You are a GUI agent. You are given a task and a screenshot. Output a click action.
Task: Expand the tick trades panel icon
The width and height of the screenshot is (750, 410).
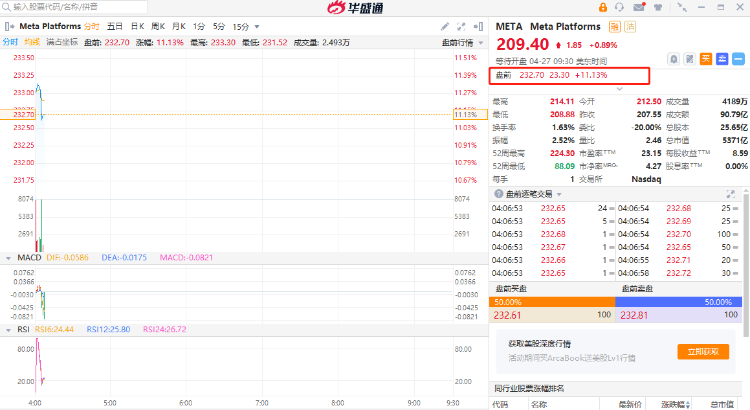730,194
